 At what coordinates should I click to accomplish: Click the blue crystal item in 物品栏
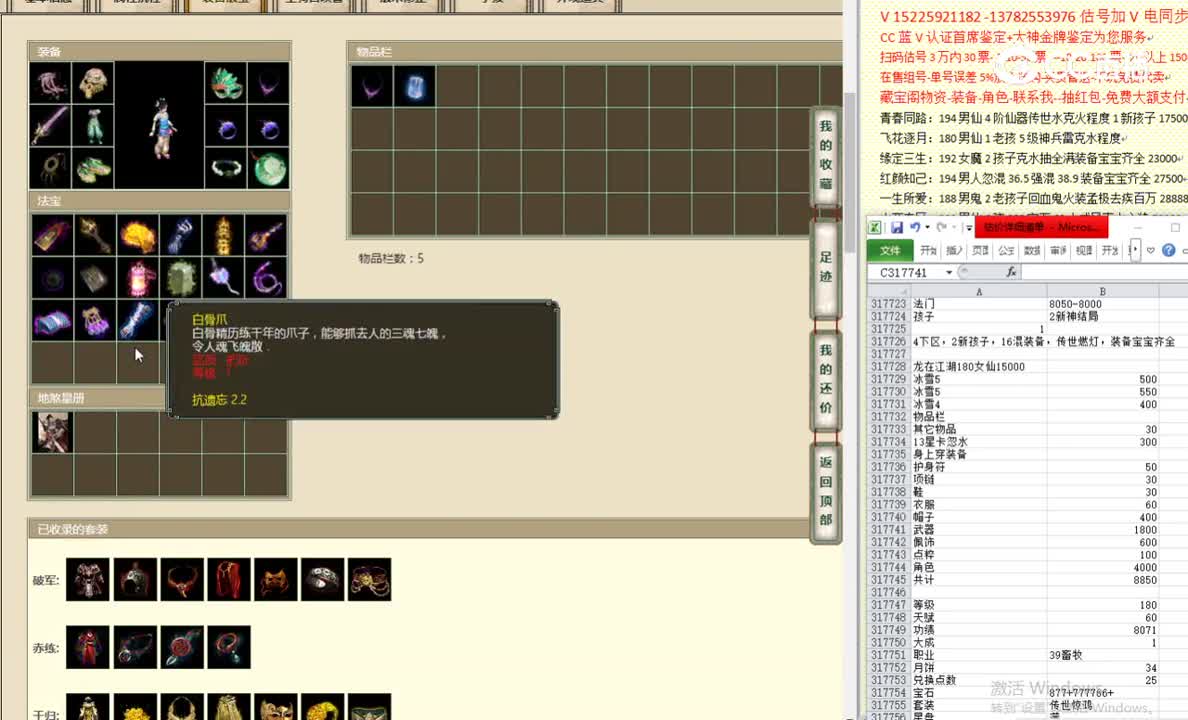415,86
